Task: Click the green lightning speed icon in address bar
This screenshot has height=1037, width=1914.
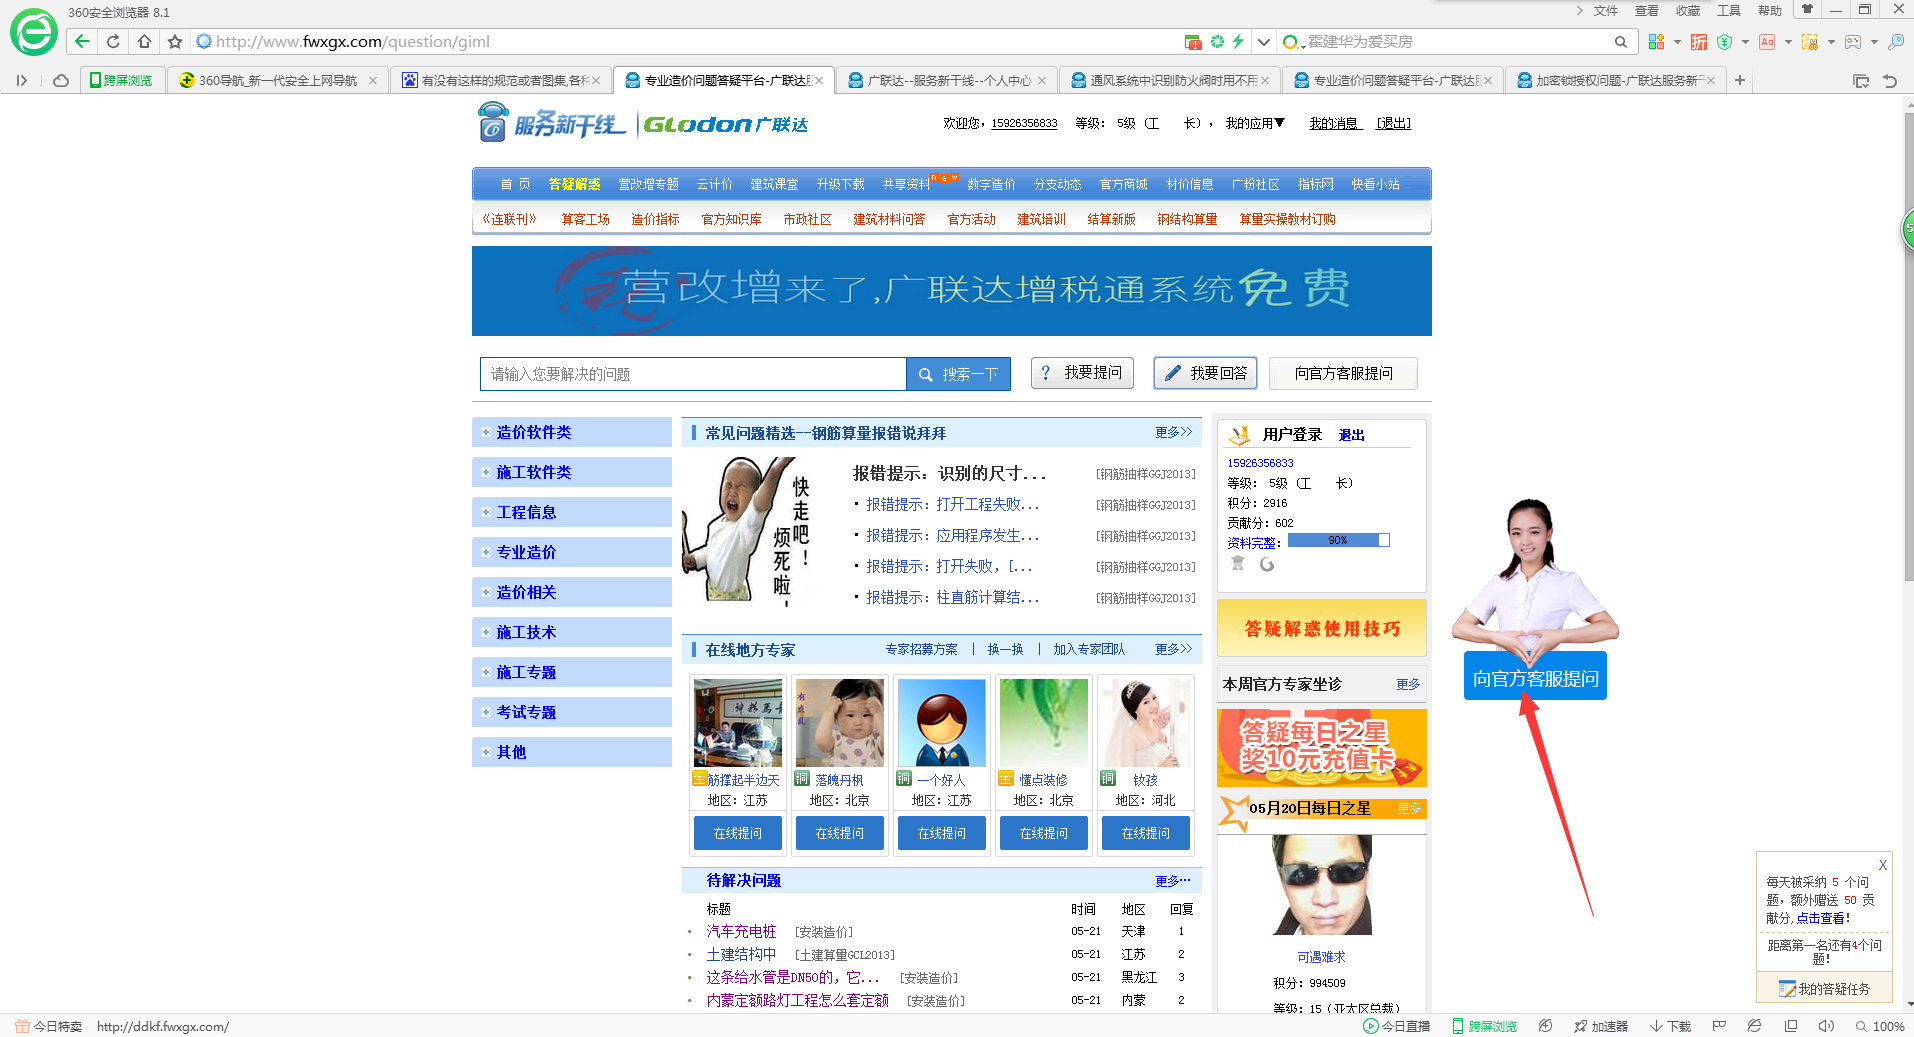Action: tap(1238, 42)
